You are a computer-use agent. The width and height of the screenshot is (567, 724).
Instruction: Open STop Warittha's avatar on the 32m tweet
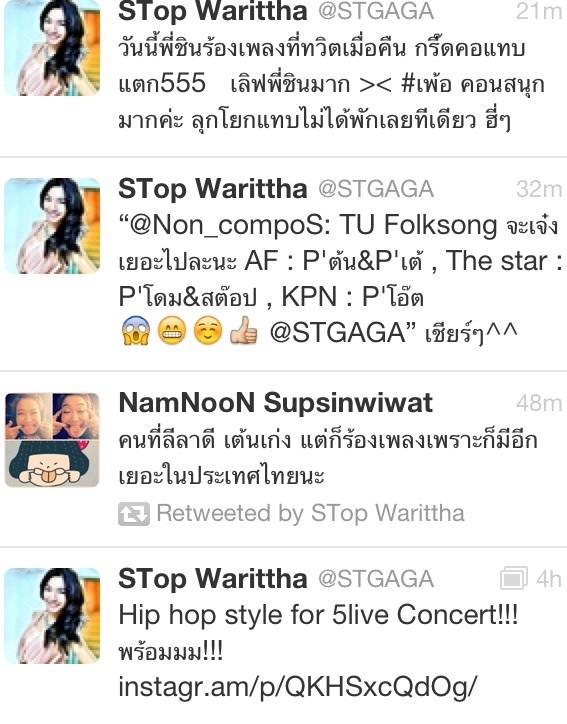[52, 226]
